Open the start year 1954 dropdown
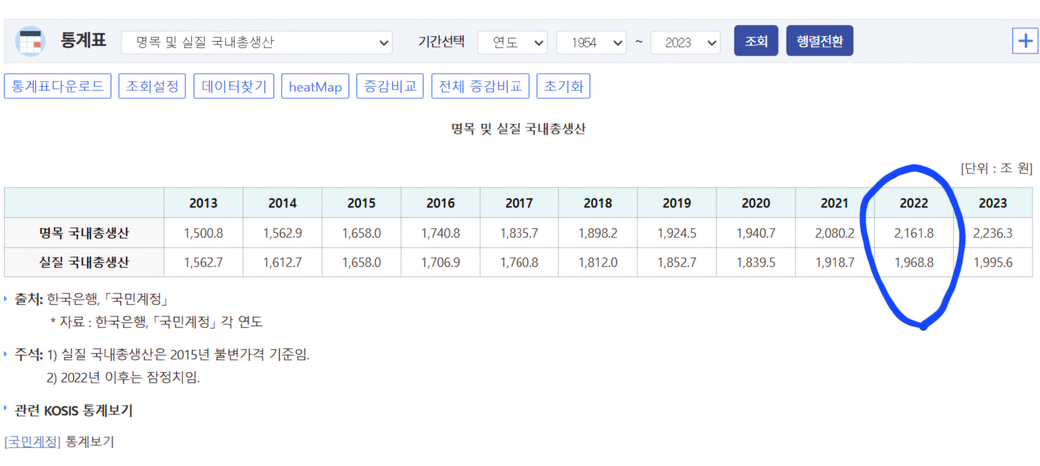 (591, 42)
